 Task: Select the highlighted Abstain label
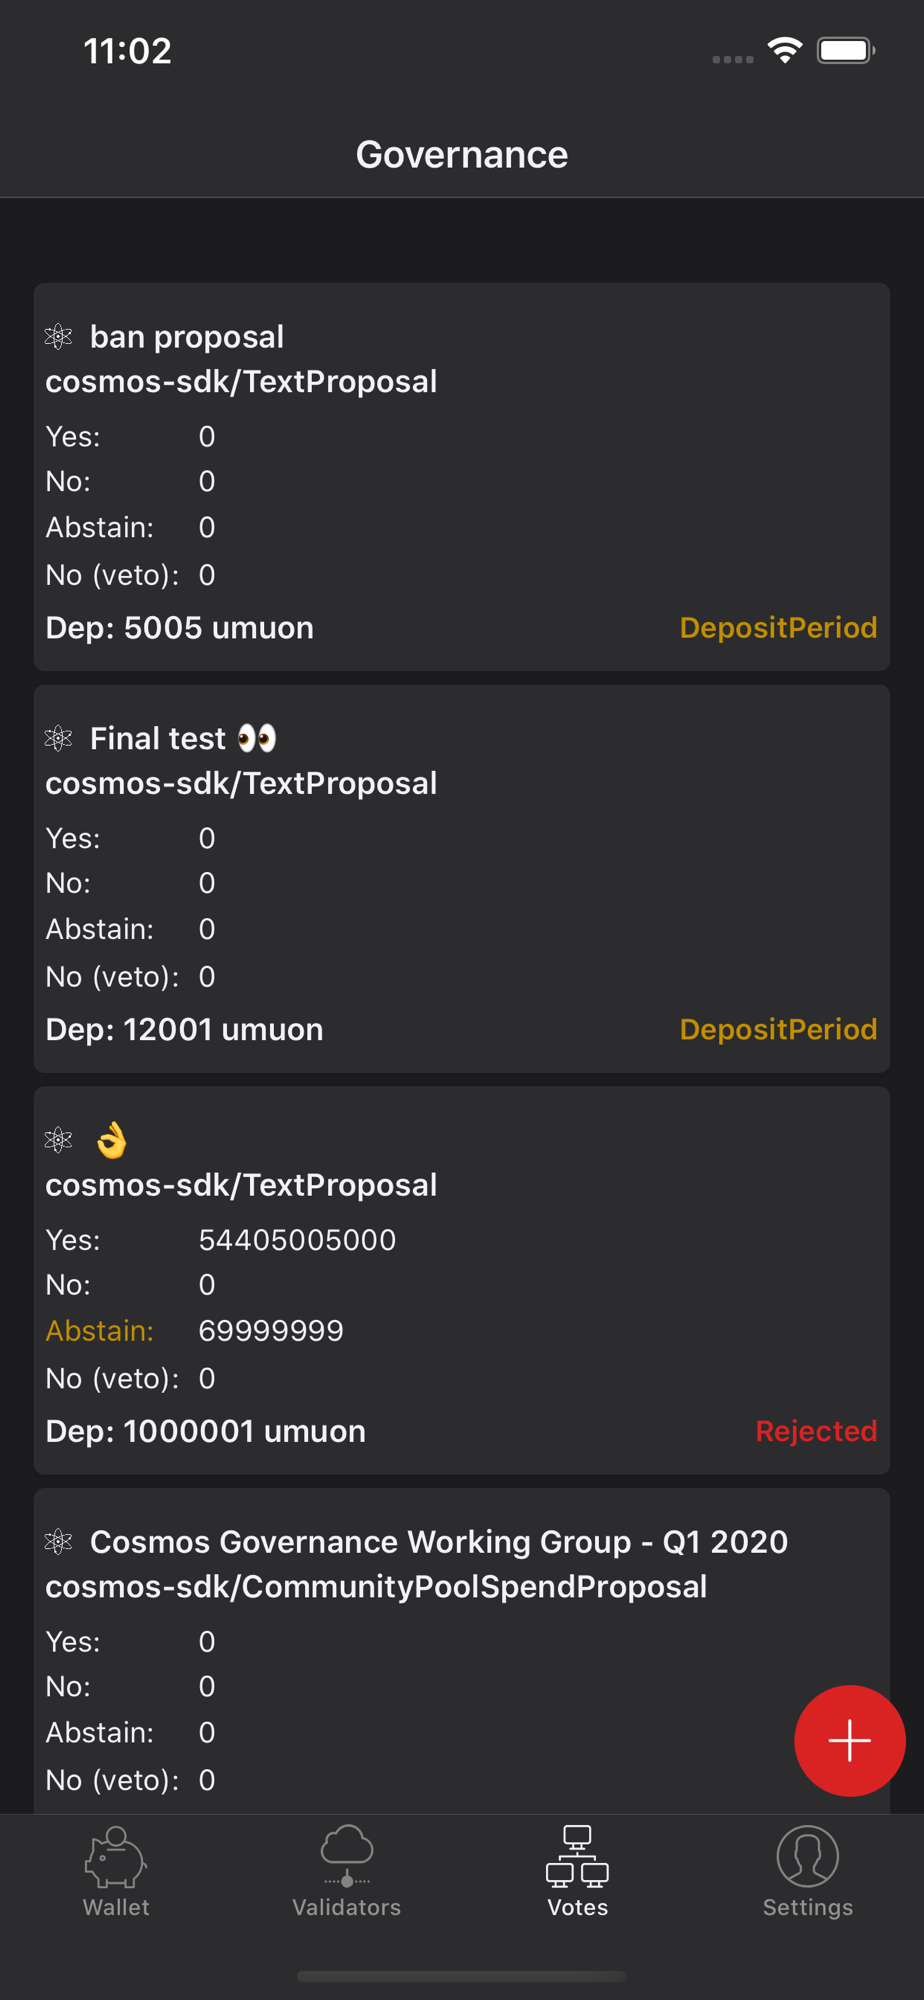(100, 1331)
